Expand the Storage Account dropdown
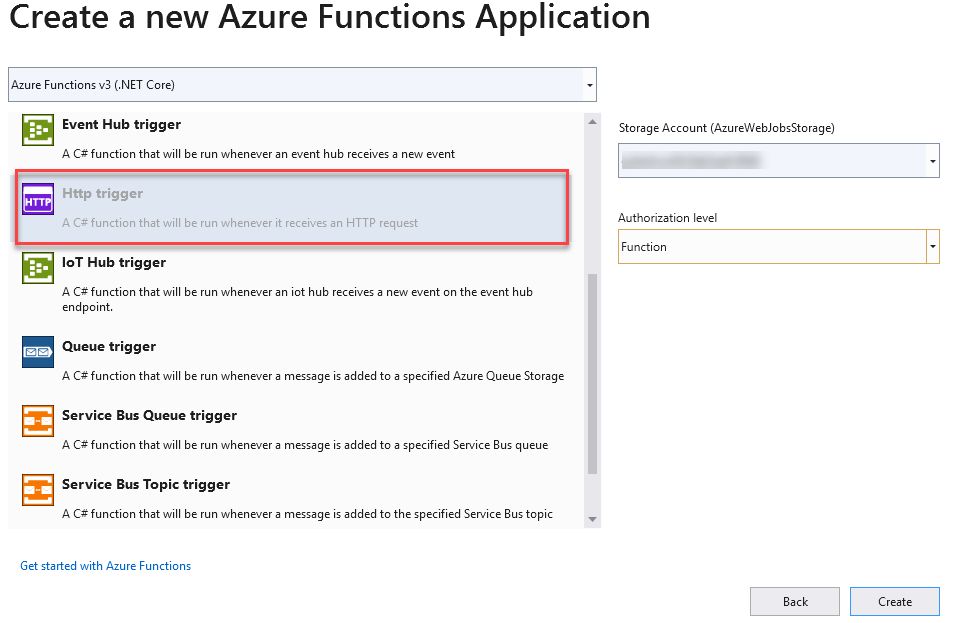This screenshot has width=962, height=623. click(x=779, y=161)
